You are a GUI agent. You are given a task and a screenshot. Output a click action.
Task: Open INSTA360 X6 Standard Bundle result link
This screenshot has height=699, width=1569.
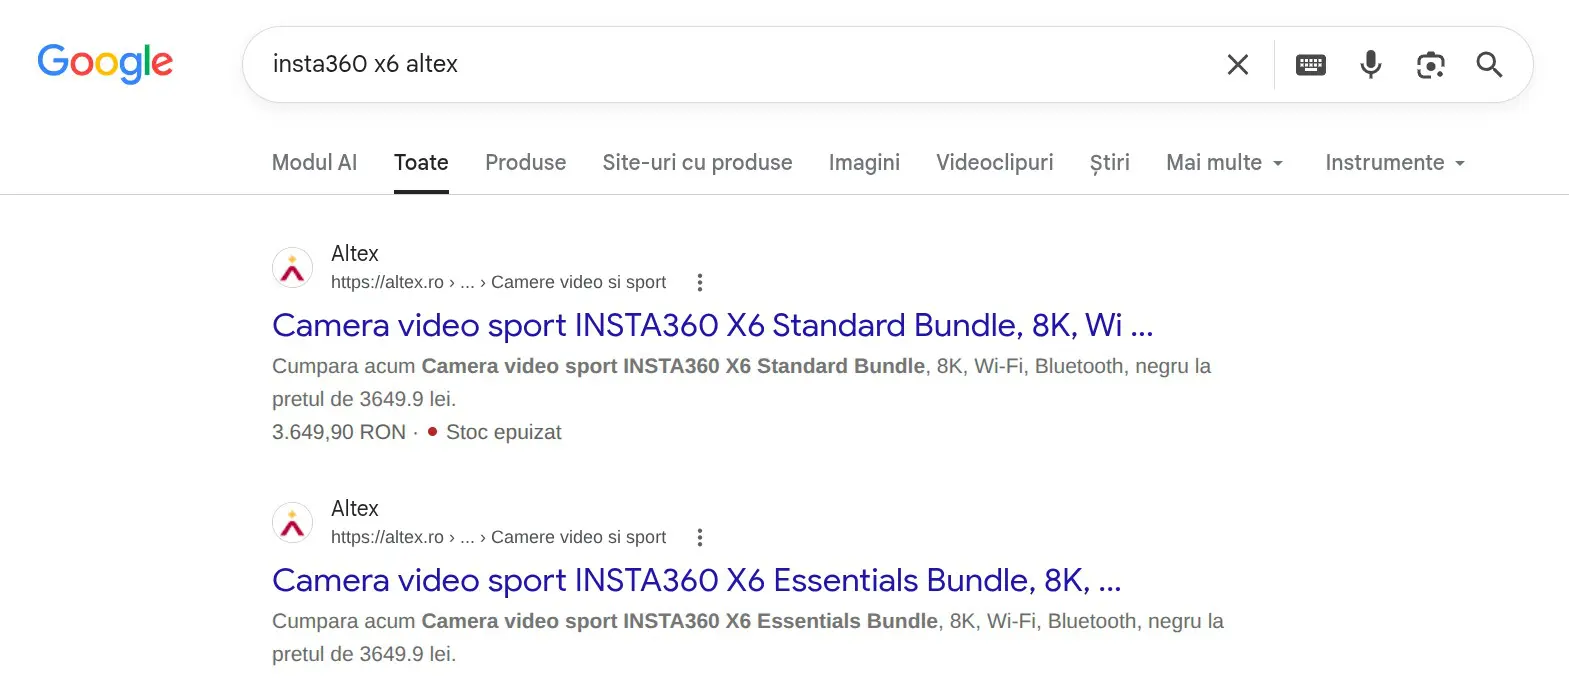pyautogui.click(x=713, y=325)
